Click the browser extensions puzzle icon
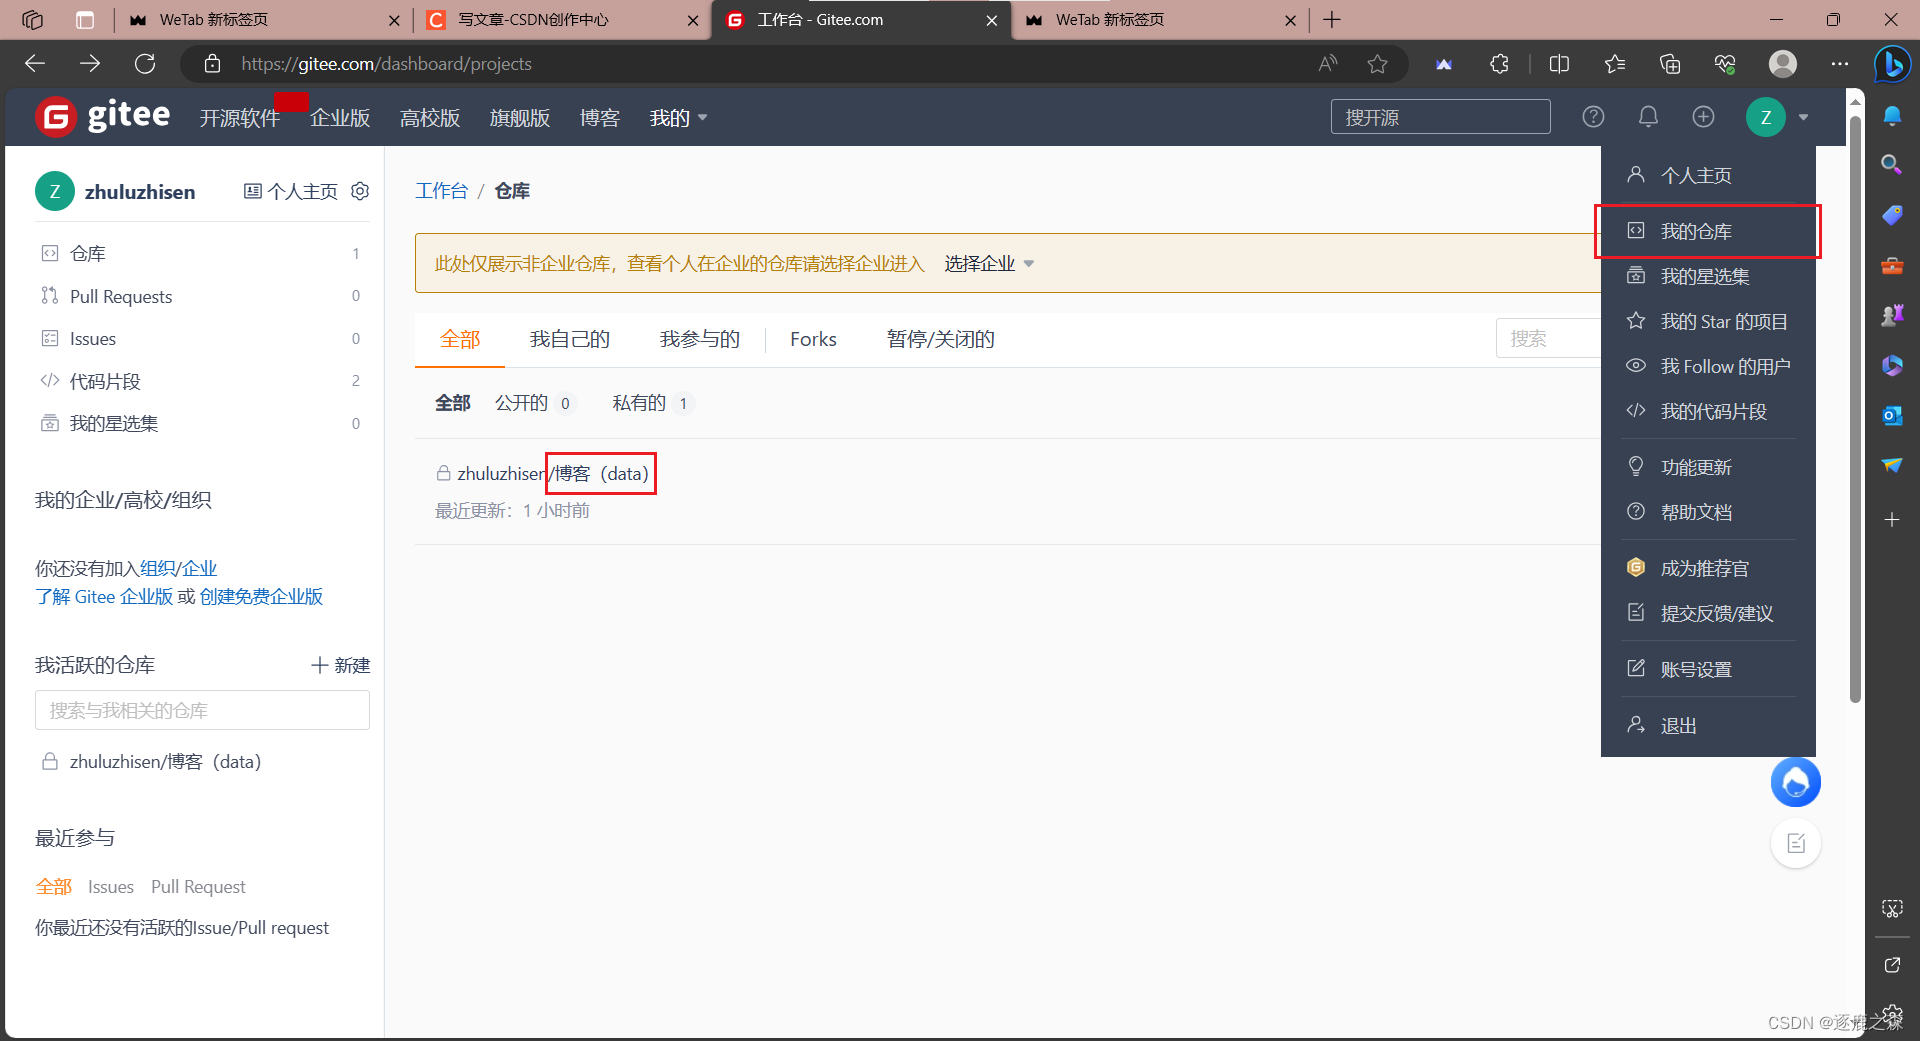1920x1041 pixels. (1498, 63)
